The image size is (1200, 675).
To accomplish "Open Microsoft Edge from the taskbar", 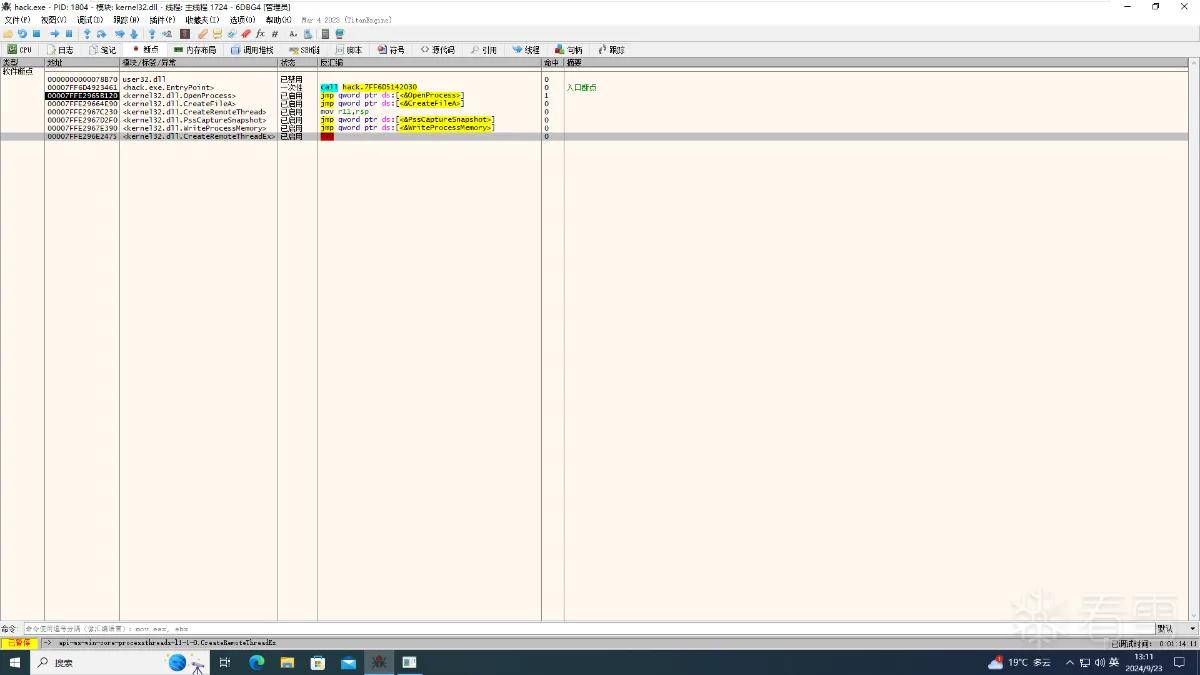I will tap(256, 662).
